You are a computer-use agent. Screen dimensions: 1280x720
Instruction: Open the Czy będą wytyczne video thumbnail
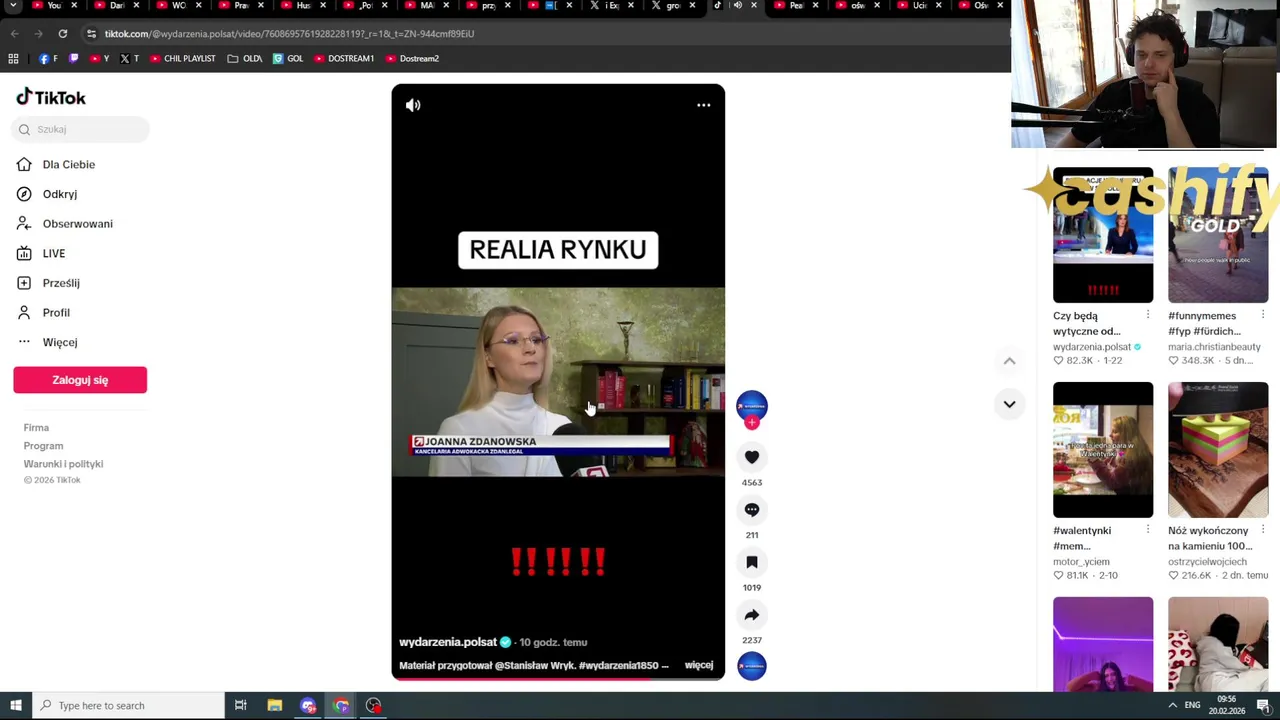coord(1103,235)
